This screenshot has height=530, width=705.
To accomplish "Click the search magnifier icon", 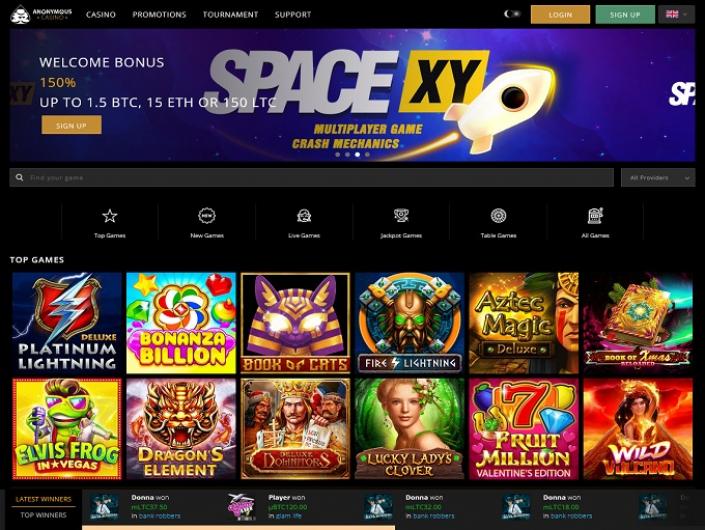I will click(x=19, y=178).
